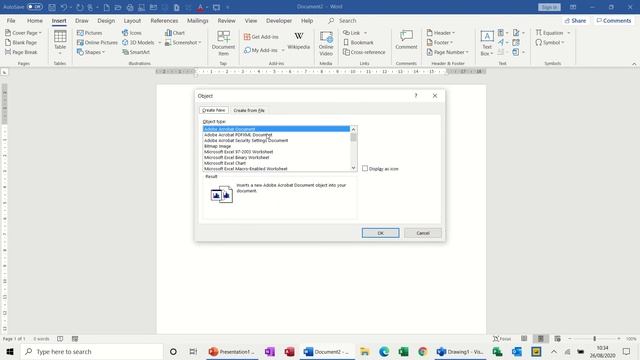The height and width of the screenshot is (360, 640).
Task: Open the Object dialog help question mark
Action: pyautogui.click(x=416, y=96)
